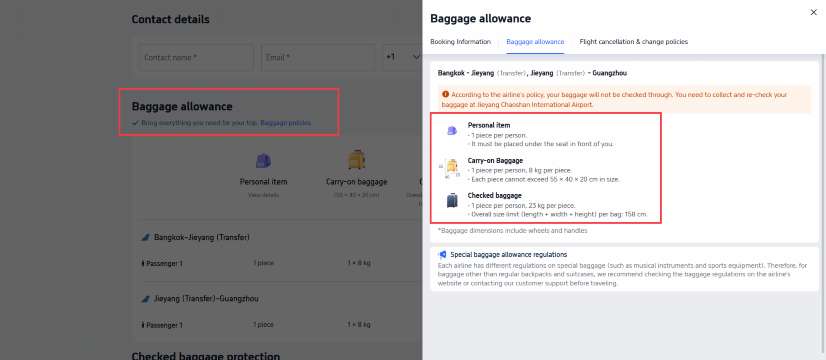This screenshot has height=360, width=826.
Task: Click the yellow suitcase icon above Carry-on baggage
Action: [x=357, y=160]
